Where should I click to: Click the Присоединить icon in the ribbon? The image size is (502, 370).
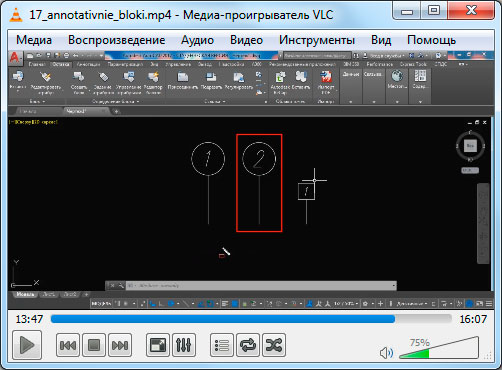pyautogui.click(x=183, y=77)
